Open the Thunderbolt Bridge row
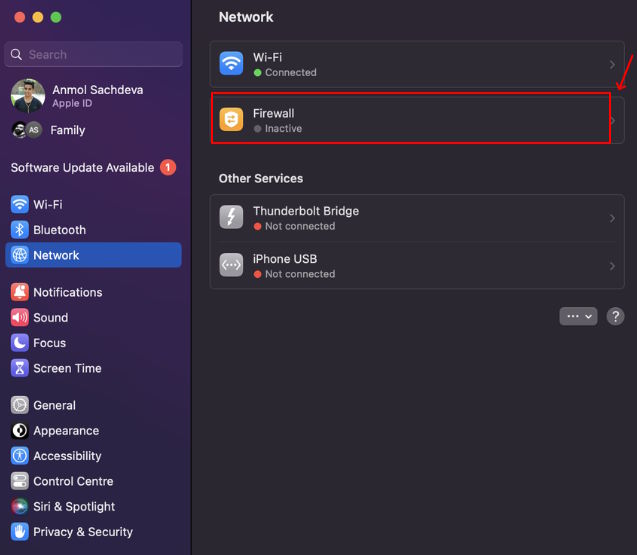637x555 pixels. pyautogui.click(x=417, y=218)
